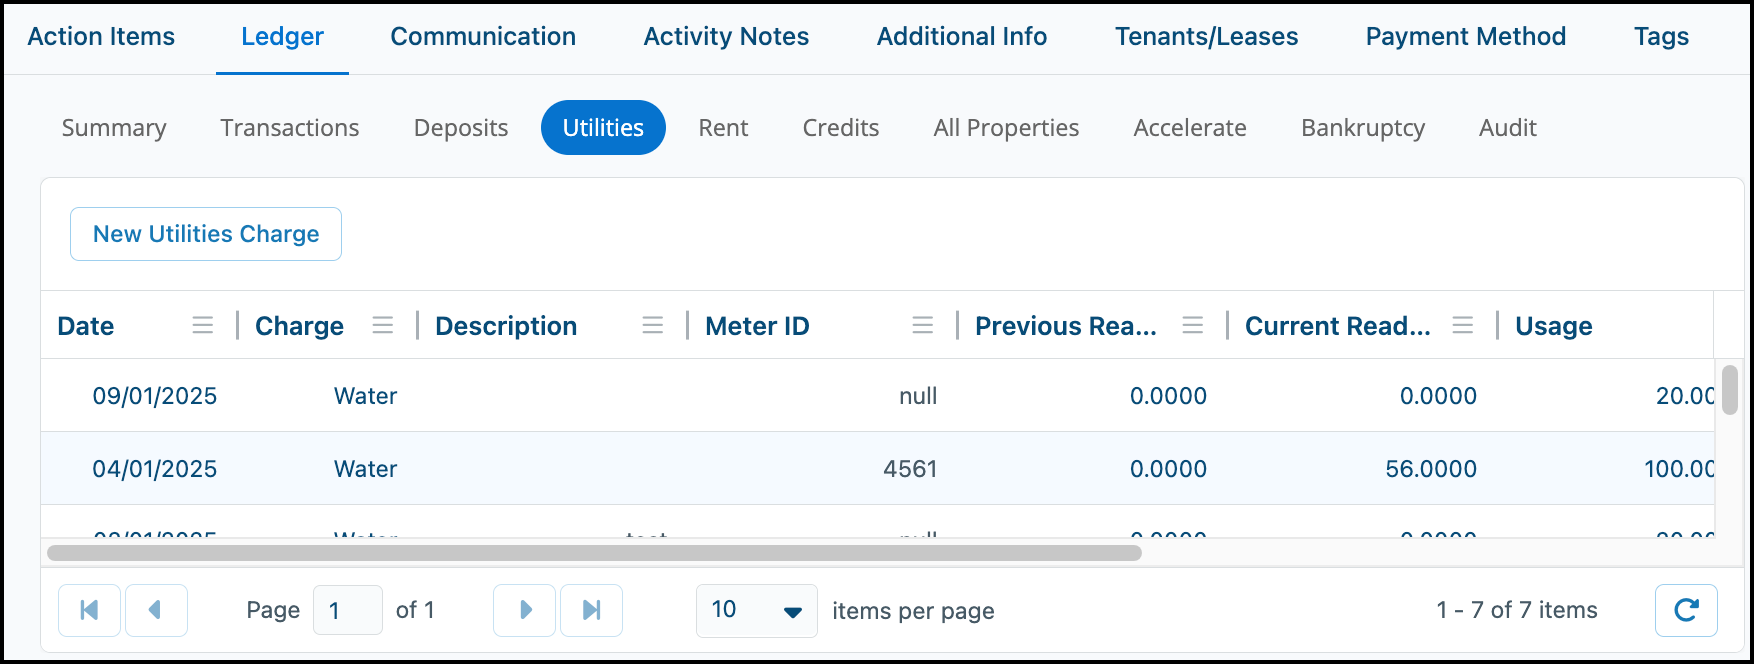1754x664 pixels.
Task: Open the Tenants/Leases tab
Action: (1207, 37)
